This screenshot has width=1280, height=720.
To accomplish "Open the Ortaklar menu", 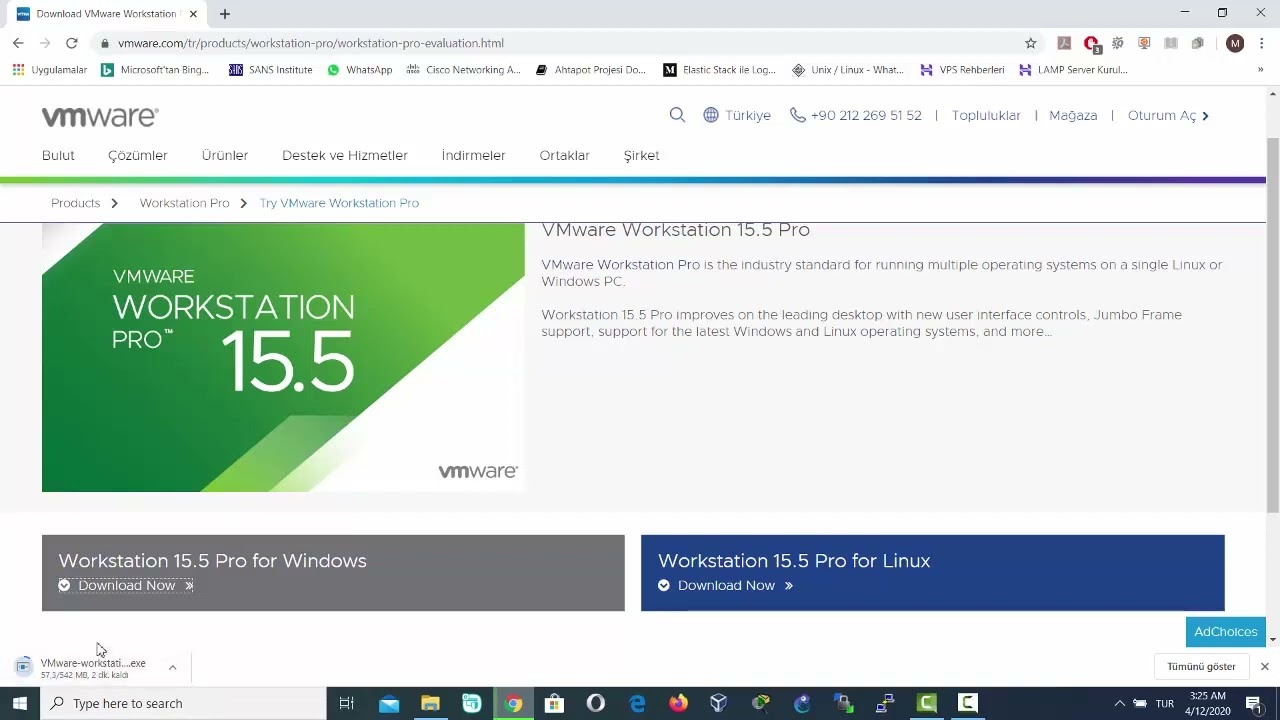I will (564, 155).
